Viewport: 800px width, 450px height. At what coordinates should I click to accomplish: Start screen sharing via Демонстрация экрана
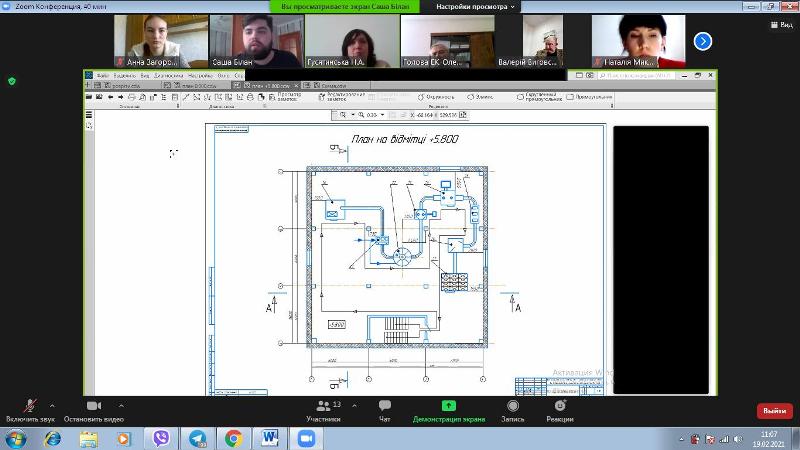click(x=448, y=411)
